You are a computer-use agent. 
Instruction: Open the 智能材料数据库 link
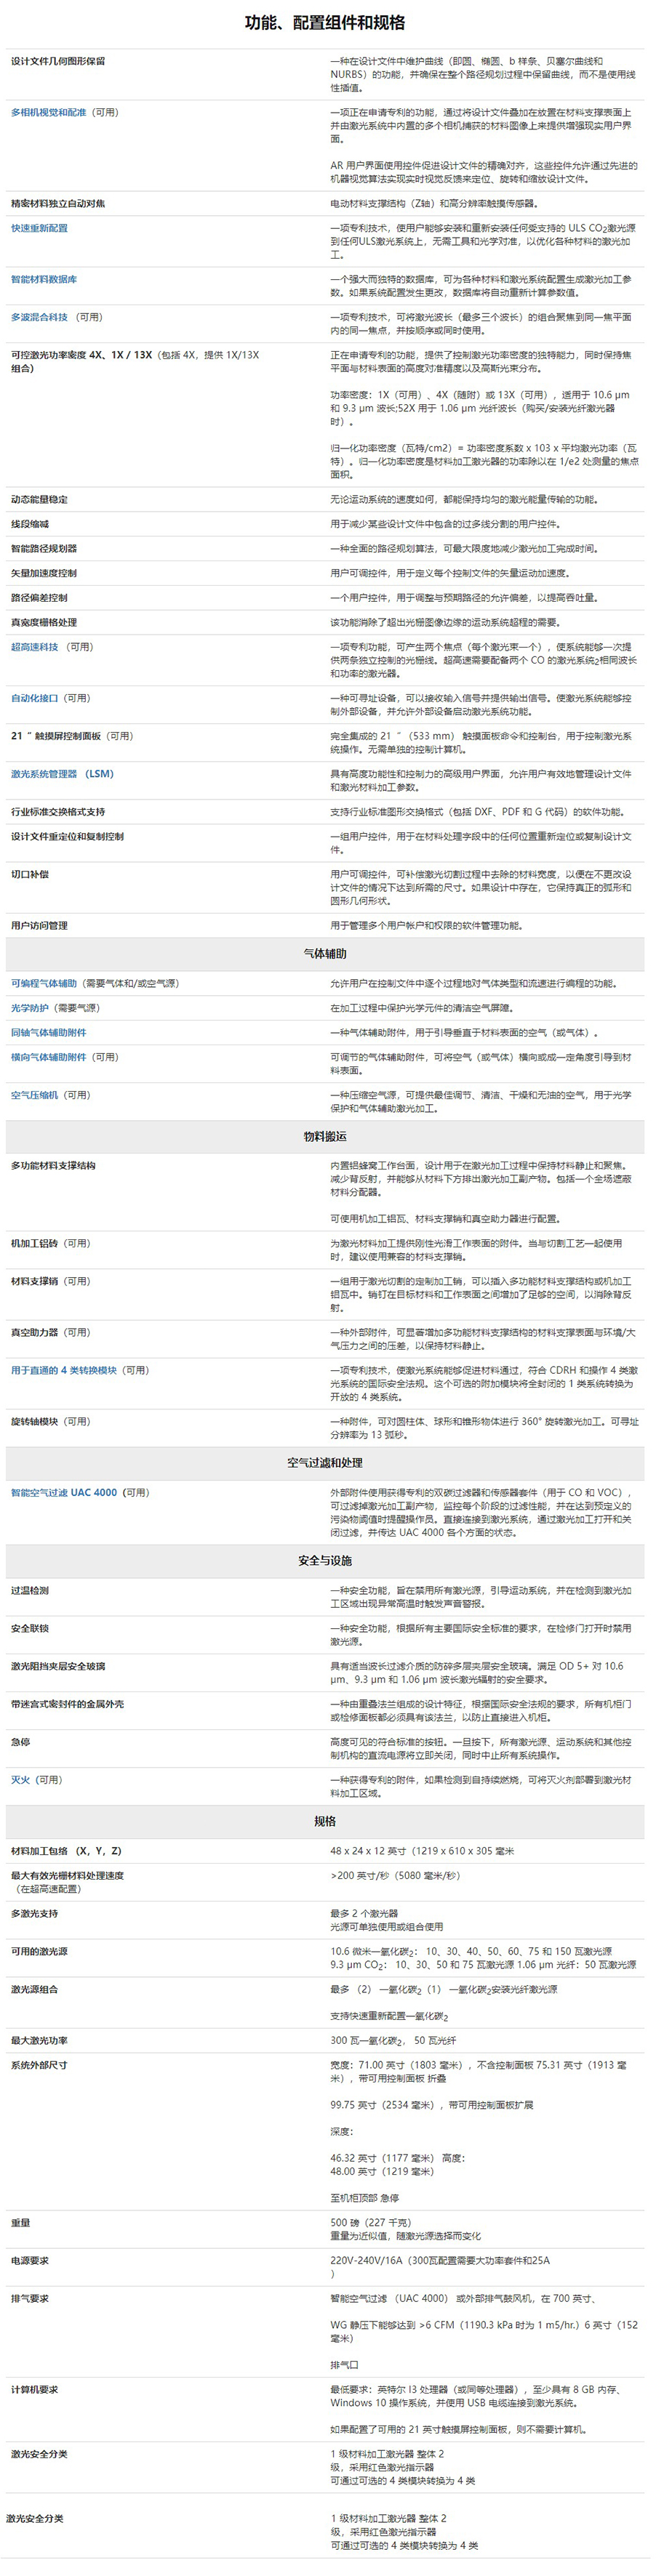pos(43,279)
